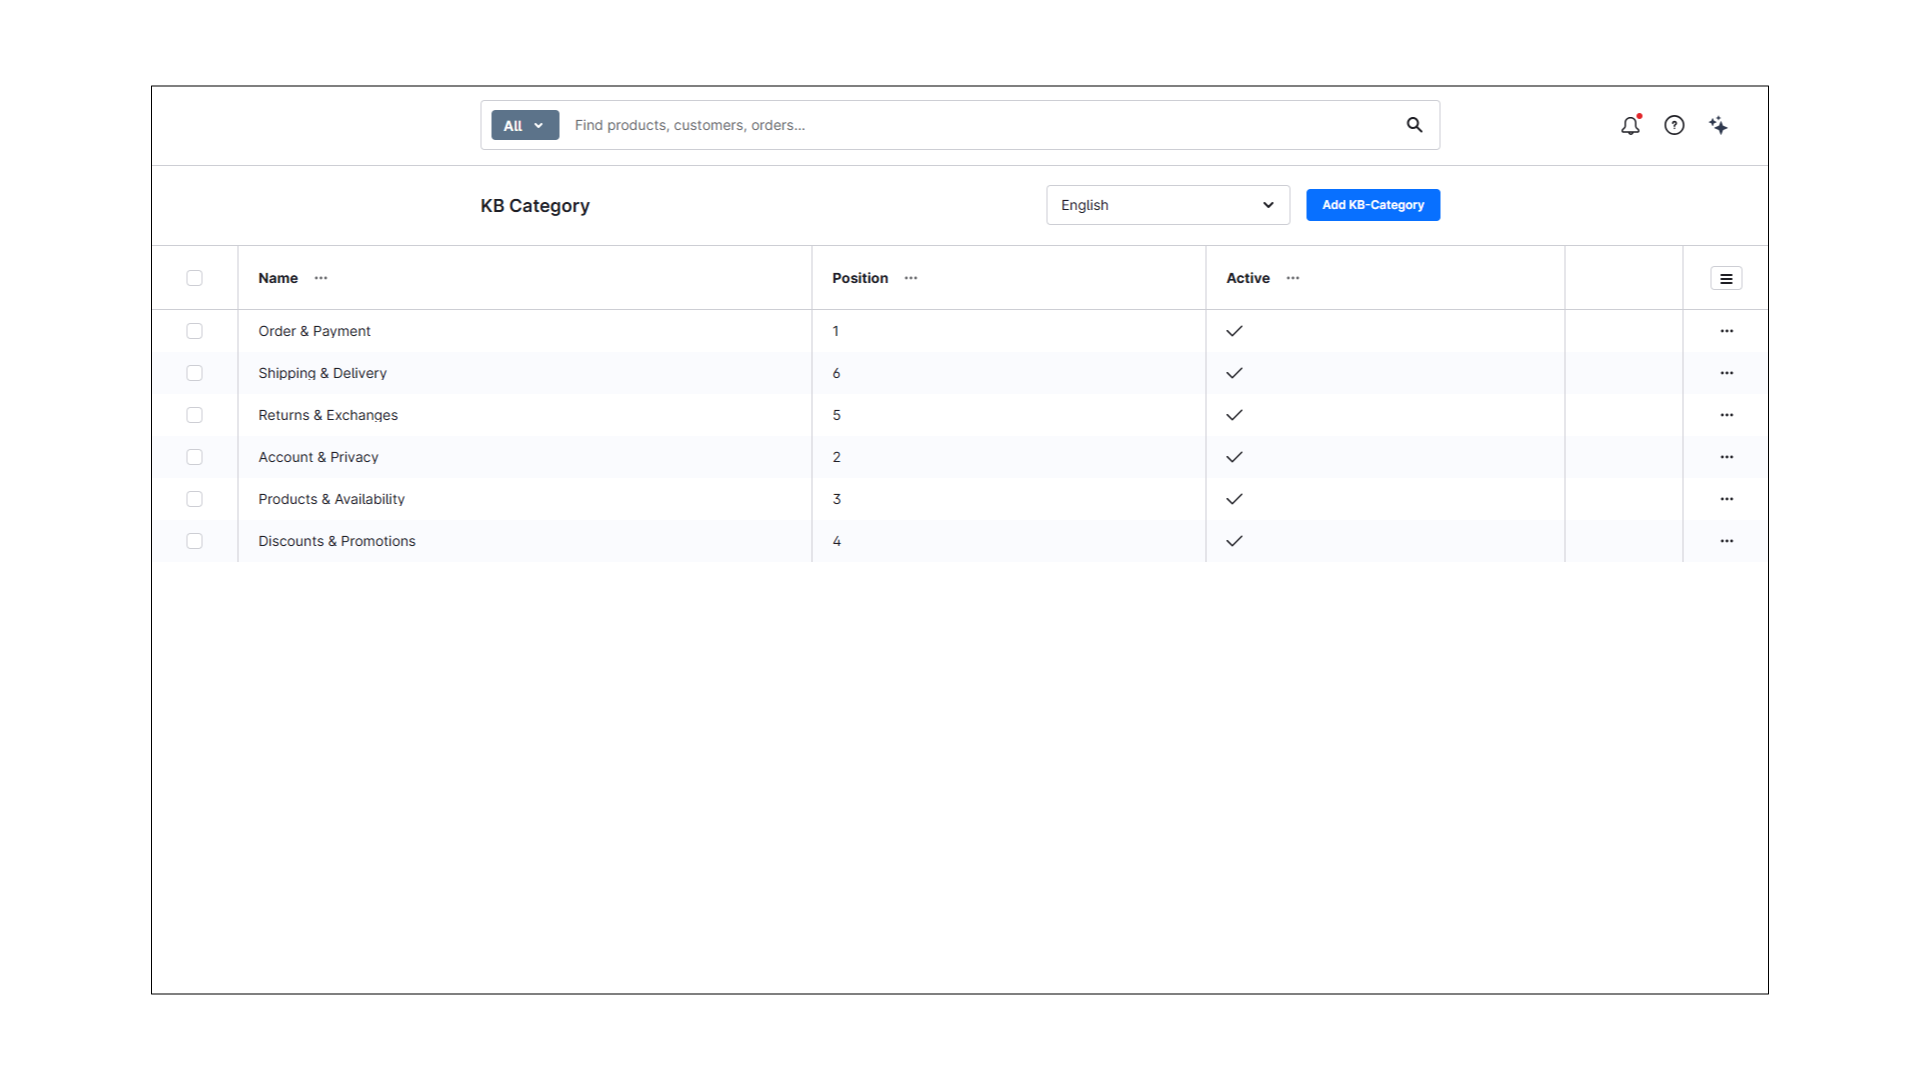Sort by the Position column header
The height and width of the screenshot is (1080, 1920).
pos(860,278)
